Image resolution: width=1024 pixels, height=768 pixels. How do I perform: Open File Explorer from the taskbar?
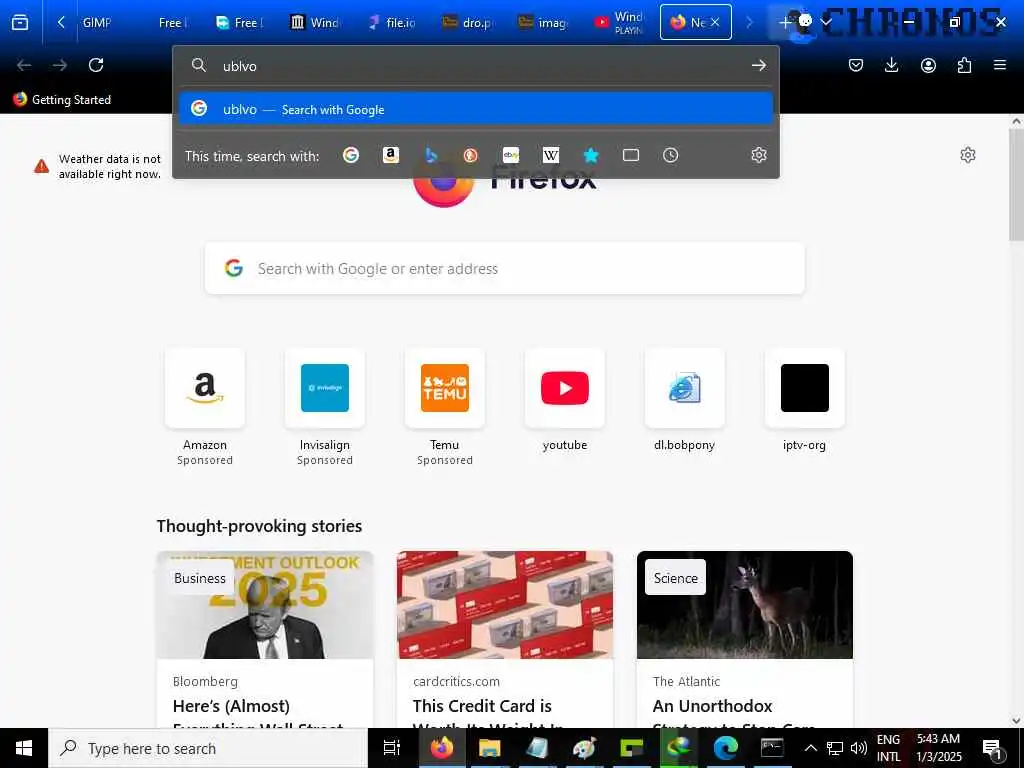coord(489,748)
